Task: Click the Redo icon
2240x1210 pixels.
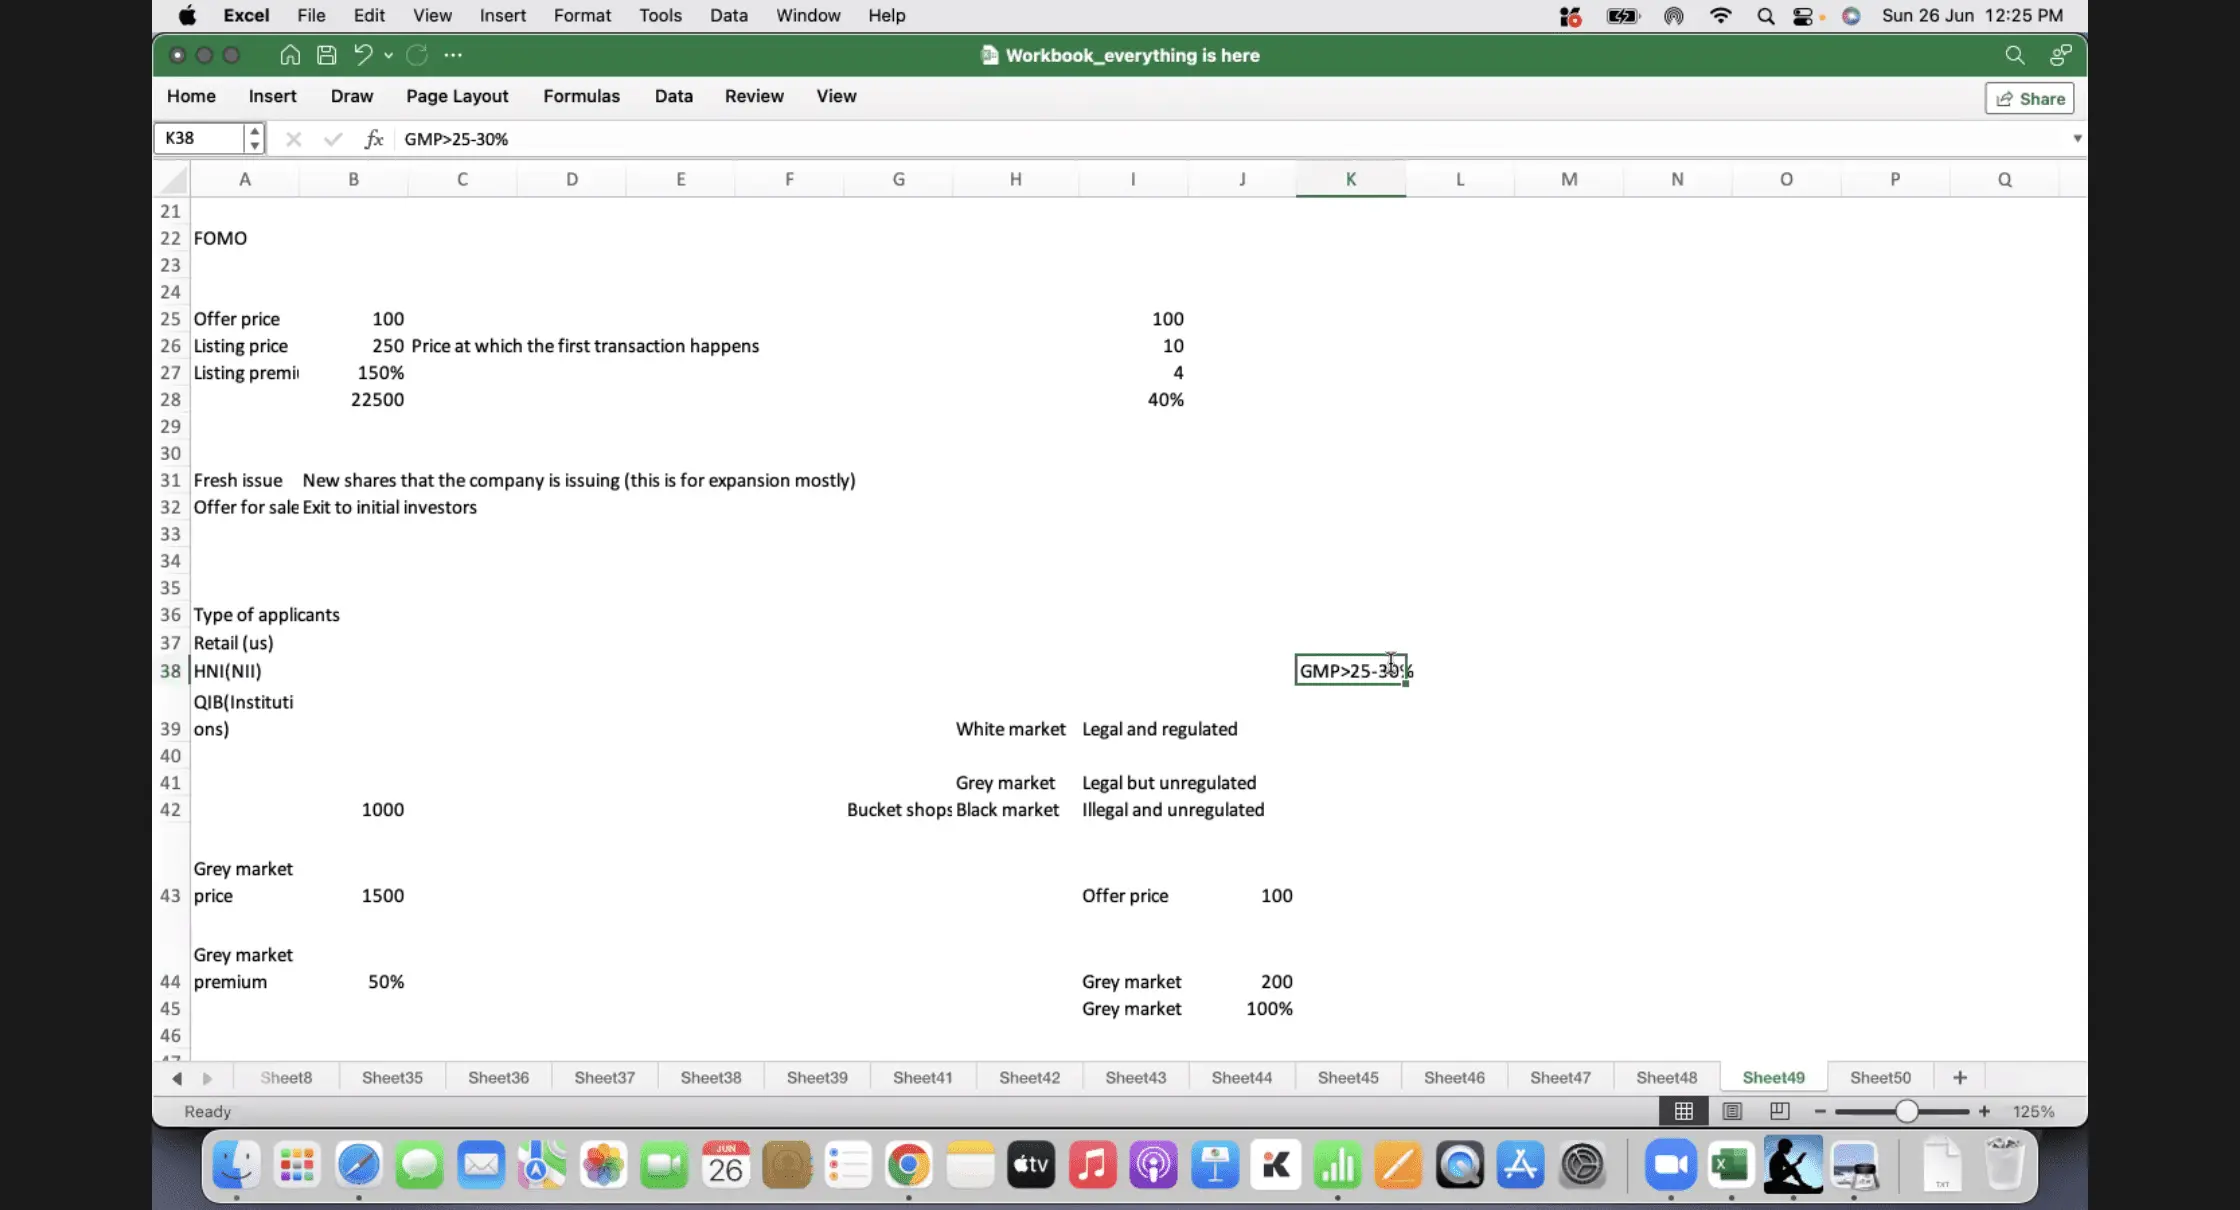Action: coord(417,55)
